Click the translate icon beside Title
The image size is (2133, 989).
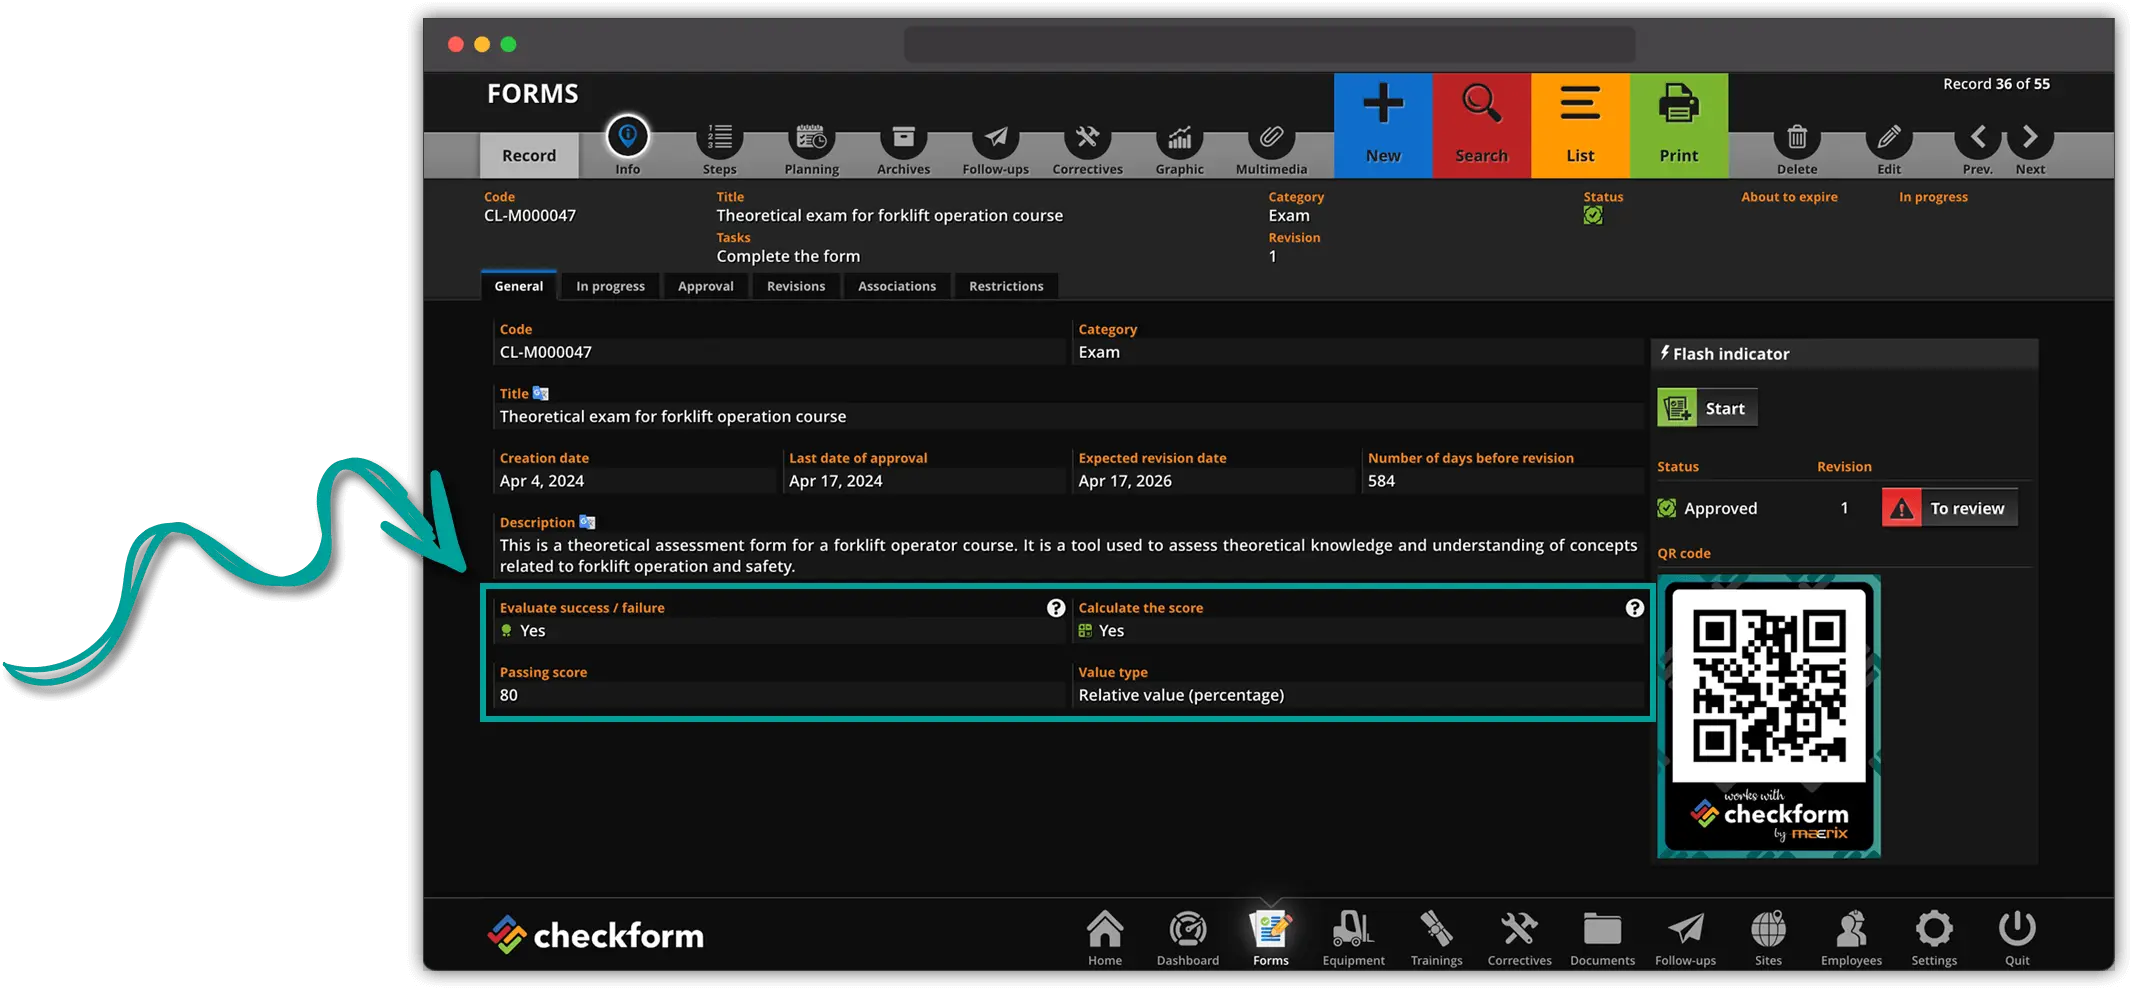(x=541, y=393)
